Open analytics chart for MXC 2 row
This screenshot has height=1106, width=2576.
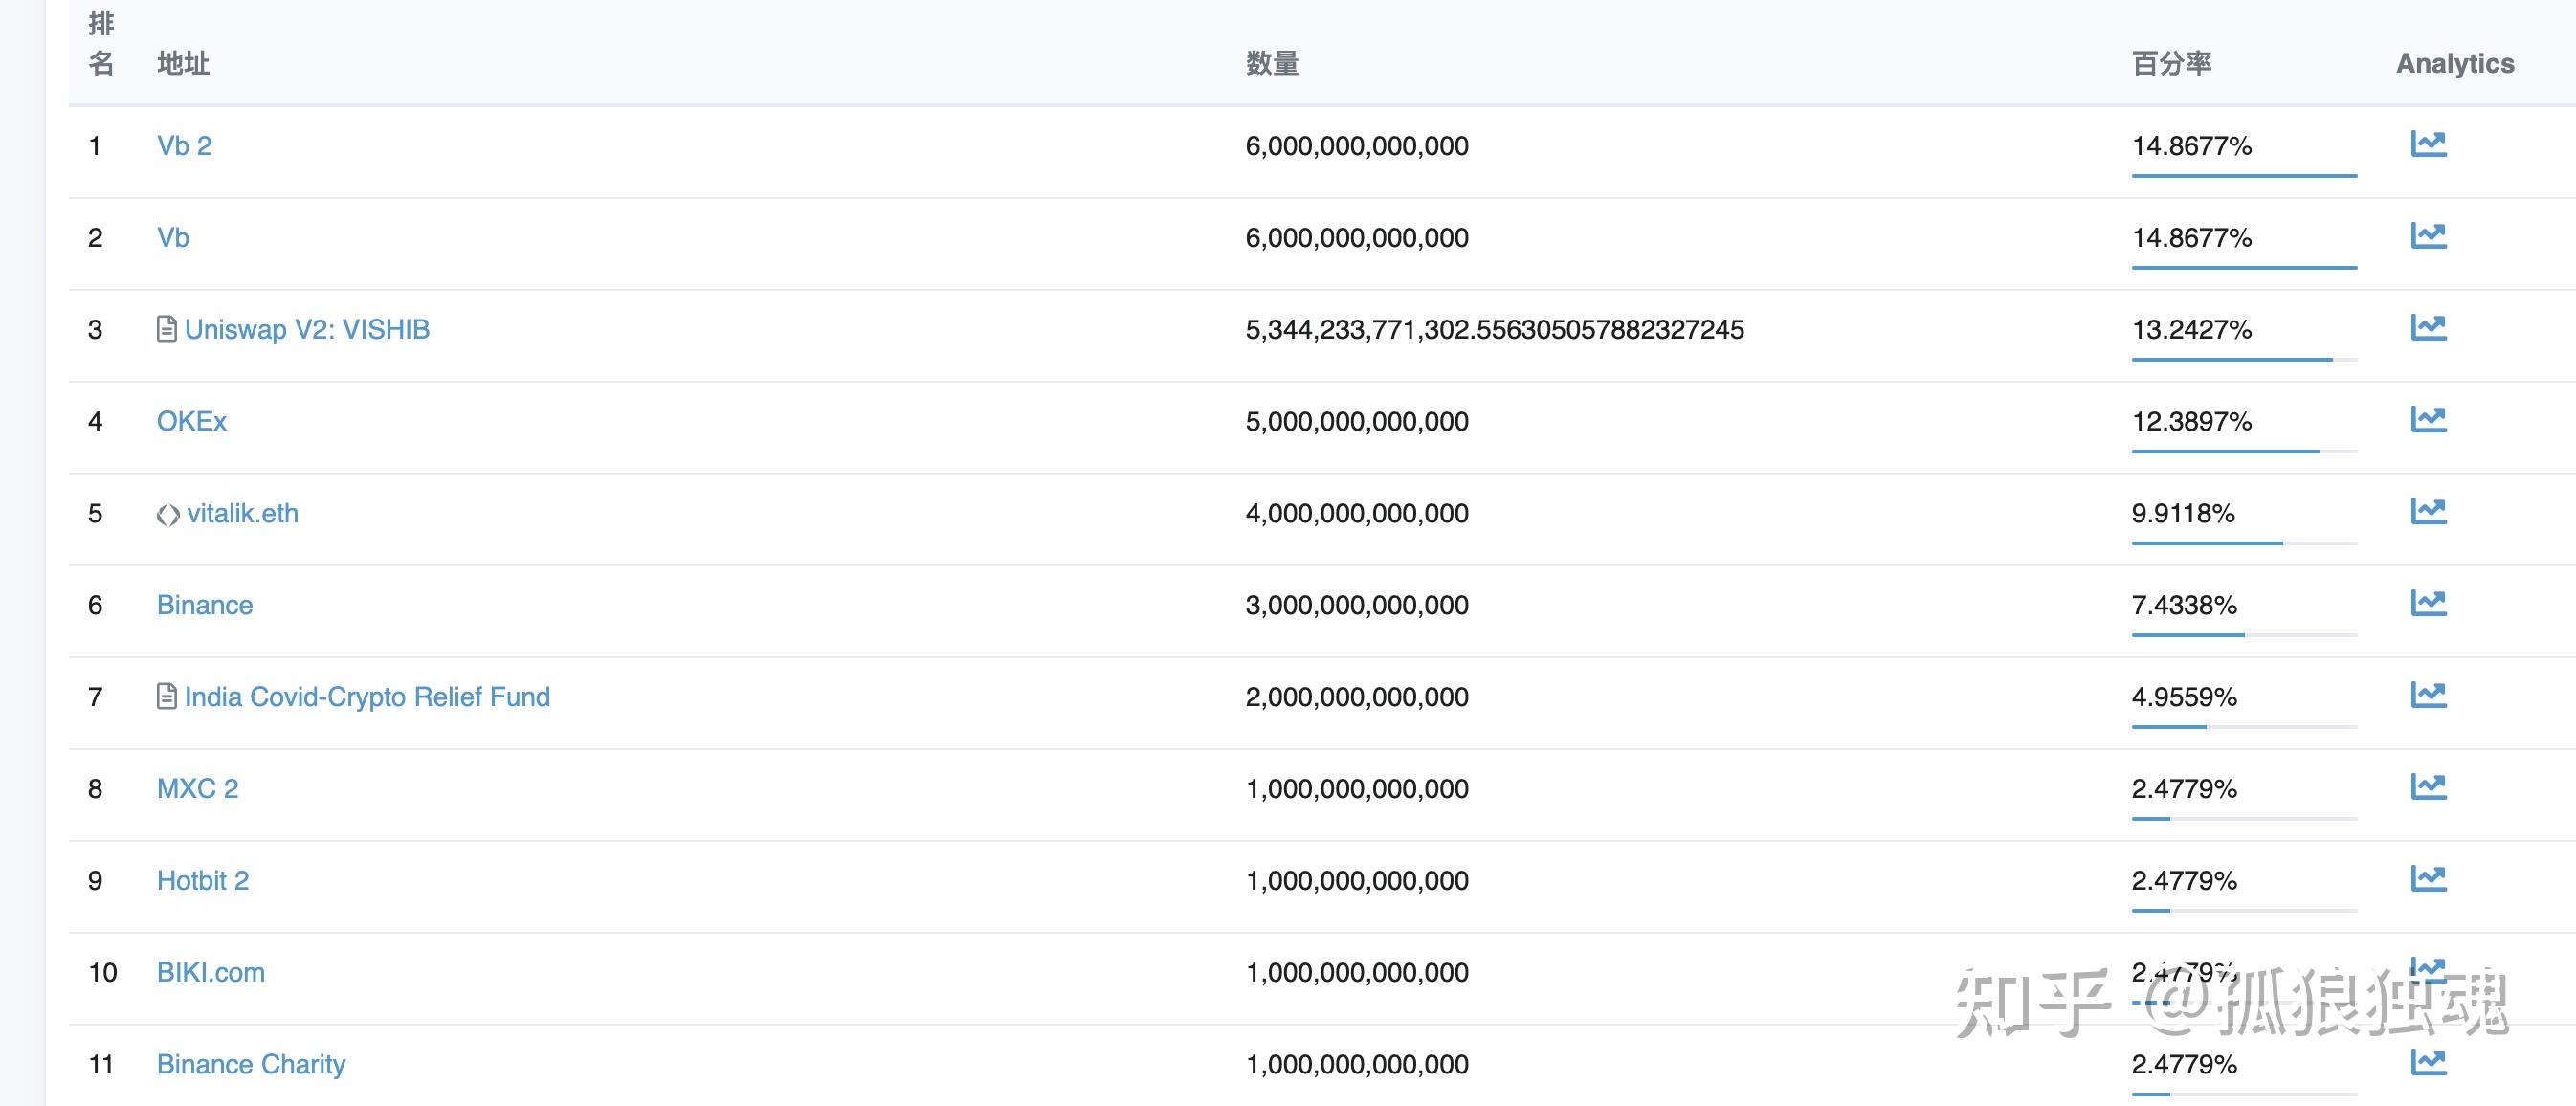tap(2428, 787)
